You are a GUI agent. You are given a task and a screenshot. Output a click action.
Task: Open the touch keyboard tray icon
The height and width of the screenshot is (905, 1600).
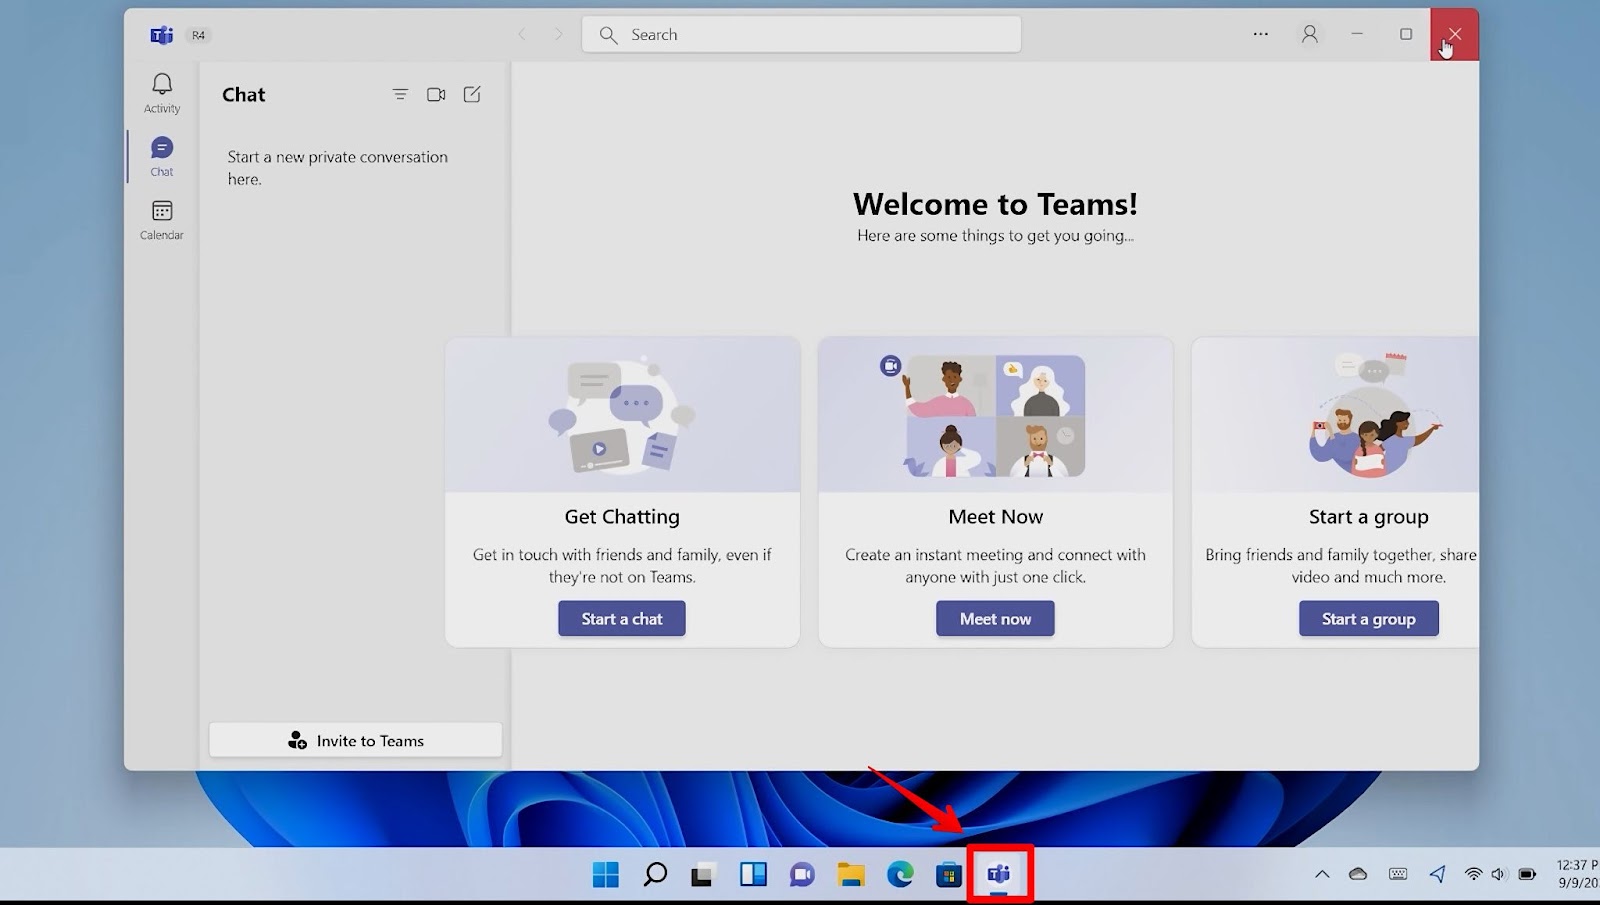click(x=1398, y=874)
